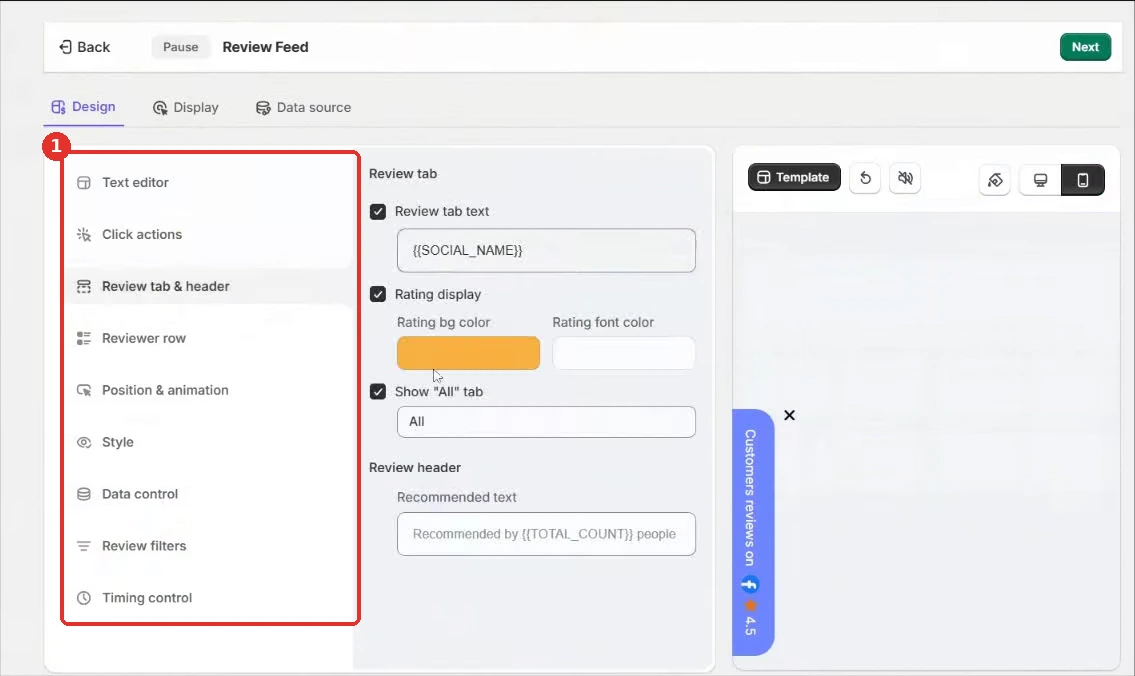Screen dimensions: 1135x676
Task: Click the Back arrow icon
Action: 65,47
